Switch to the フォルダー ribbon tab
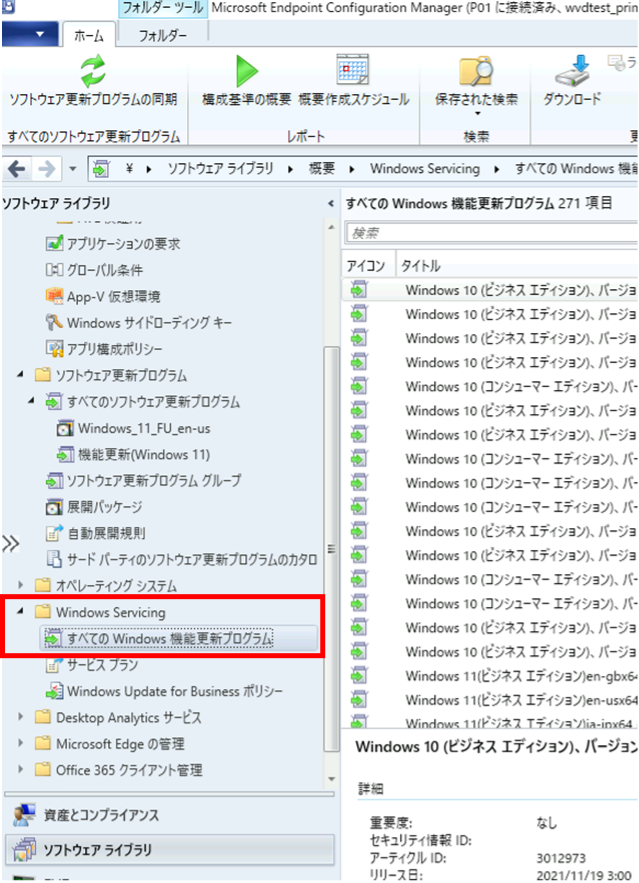 click(x=162, y=35)
